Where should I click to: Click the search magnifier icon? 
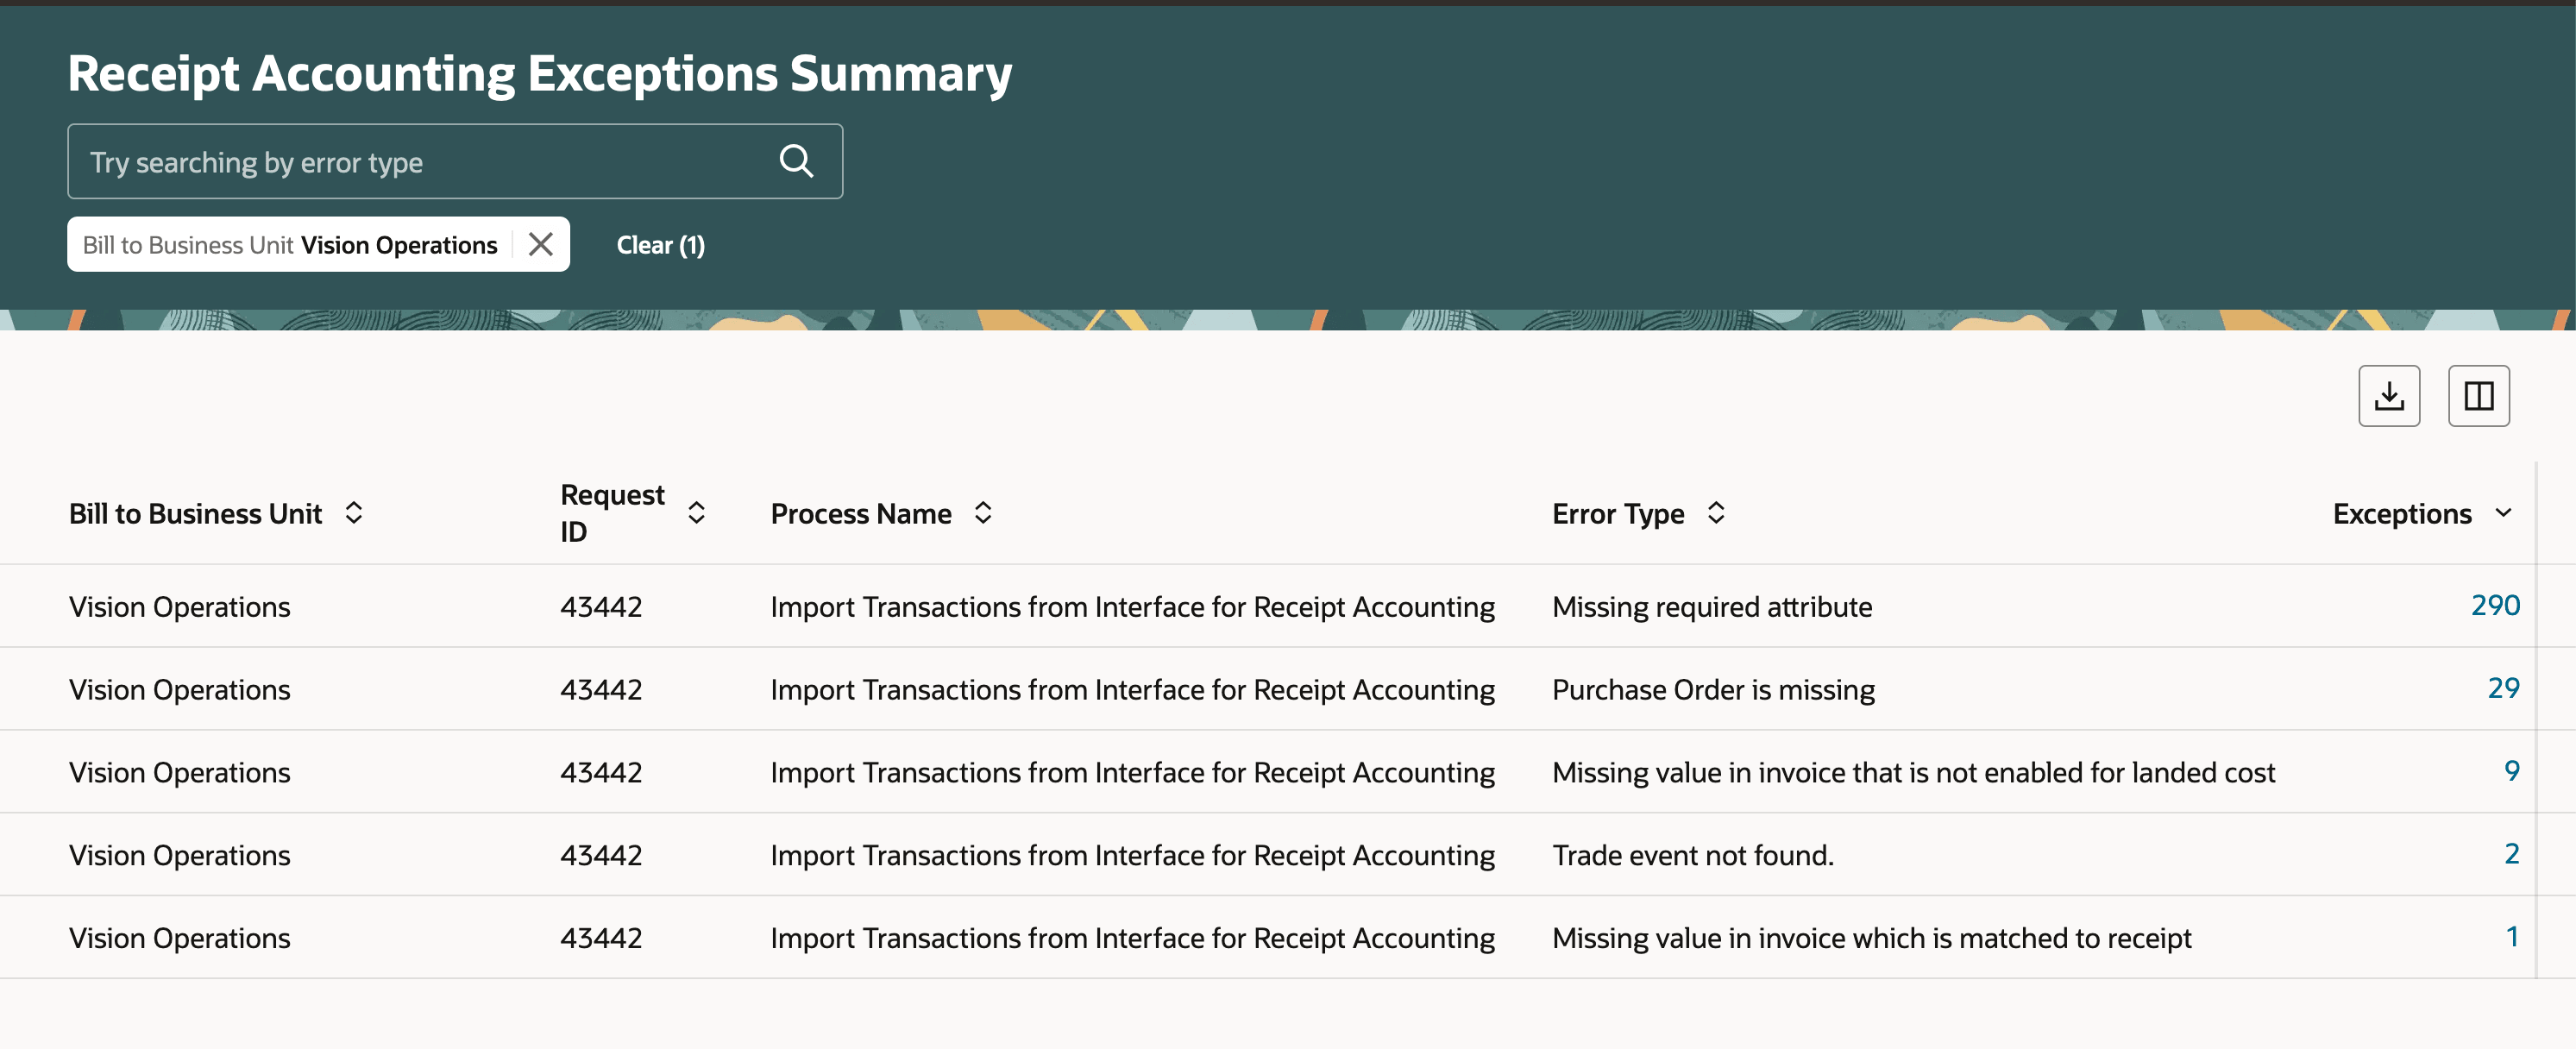click(x=796, y=161)
